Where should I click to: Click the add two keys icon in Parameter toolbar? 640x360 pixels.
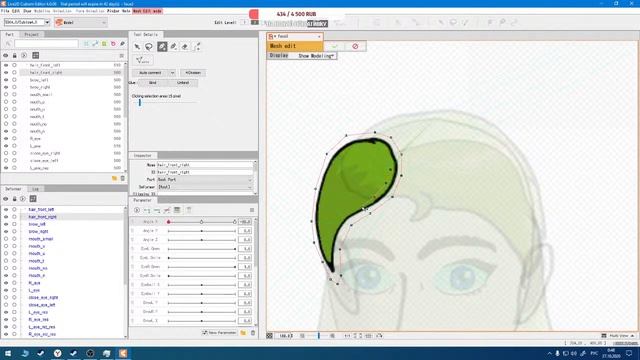[147, 210]
